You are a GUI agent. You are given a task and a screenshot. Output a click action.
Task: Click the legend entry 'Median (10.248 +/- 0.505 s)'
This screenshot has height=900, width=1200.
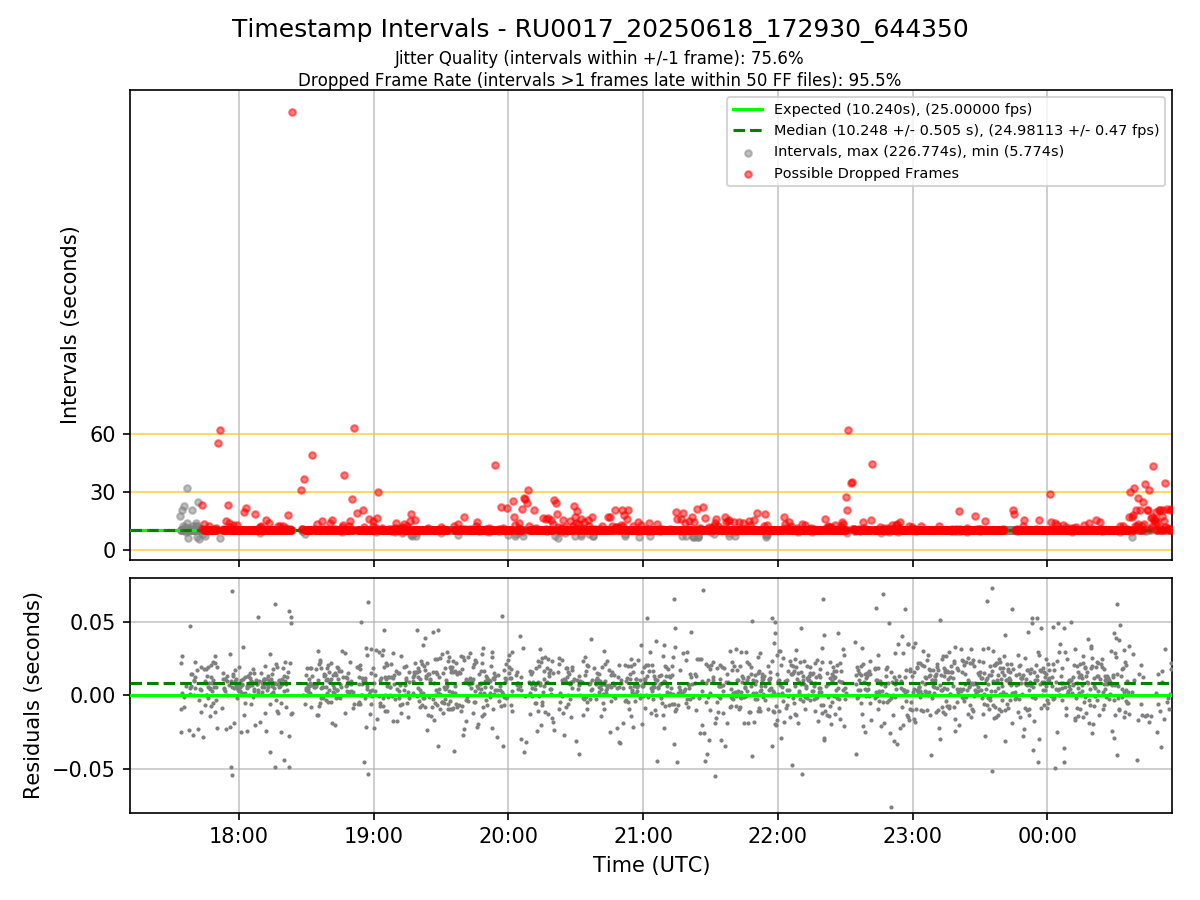click(x=966, y=130)
